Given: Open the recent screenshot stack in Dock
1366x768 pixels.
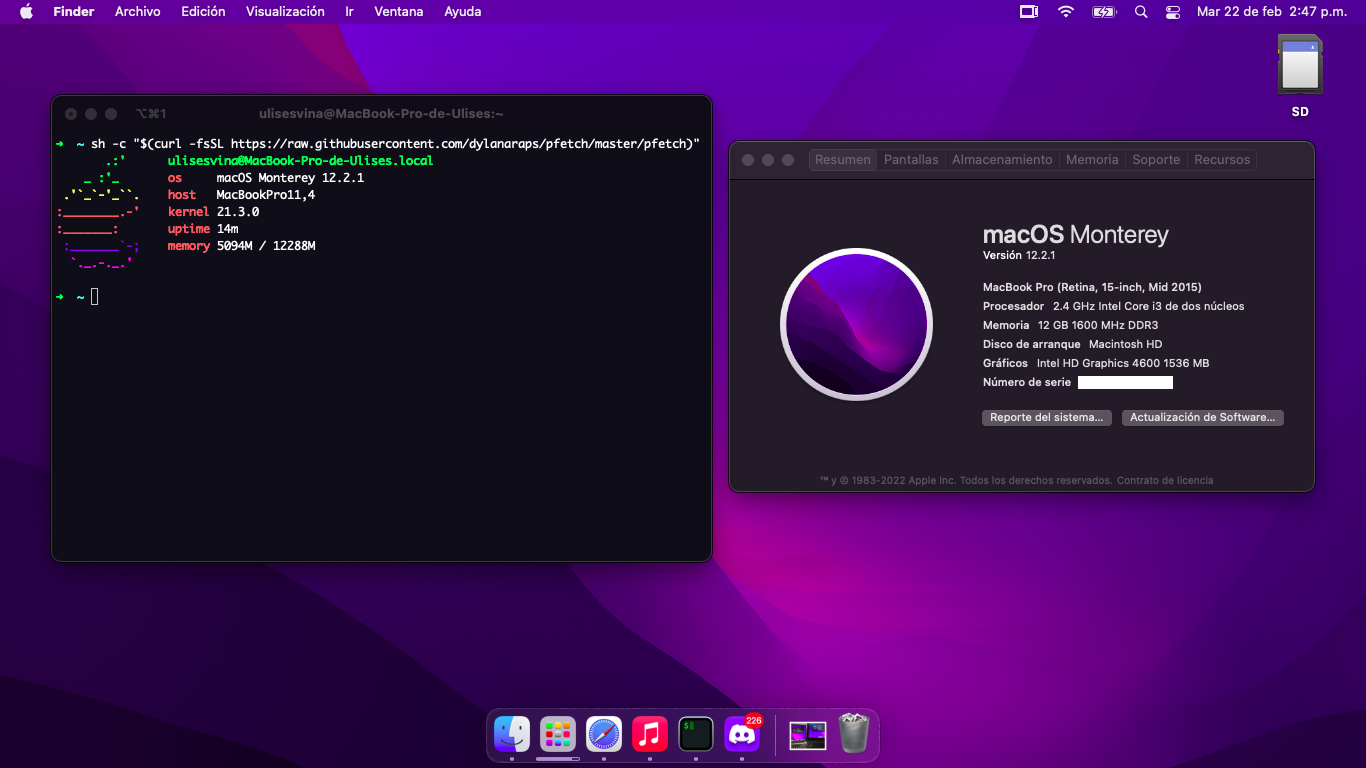Looking at the screenshot, I should [x=807, y=735].
